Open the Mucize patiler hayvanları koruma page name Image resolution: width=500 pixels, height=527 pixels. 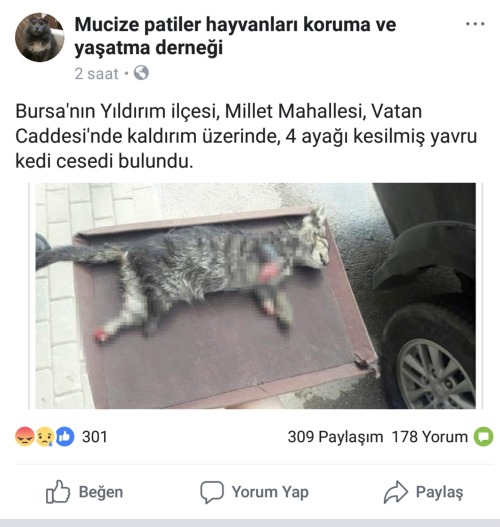pyautogui.click(x=235, y=36)
